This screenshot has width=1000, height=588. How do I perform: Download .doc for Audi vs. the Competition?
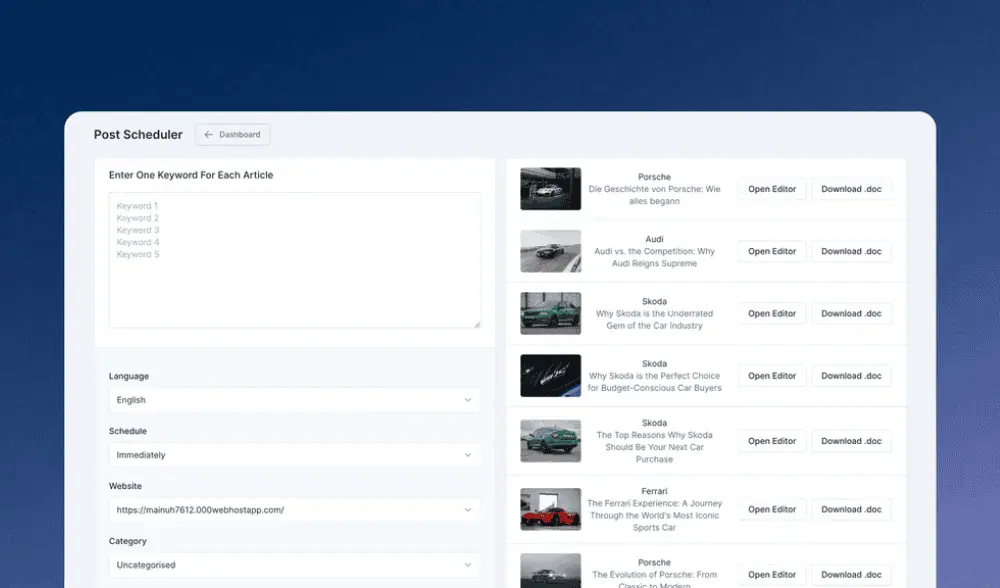coord(851,252)
